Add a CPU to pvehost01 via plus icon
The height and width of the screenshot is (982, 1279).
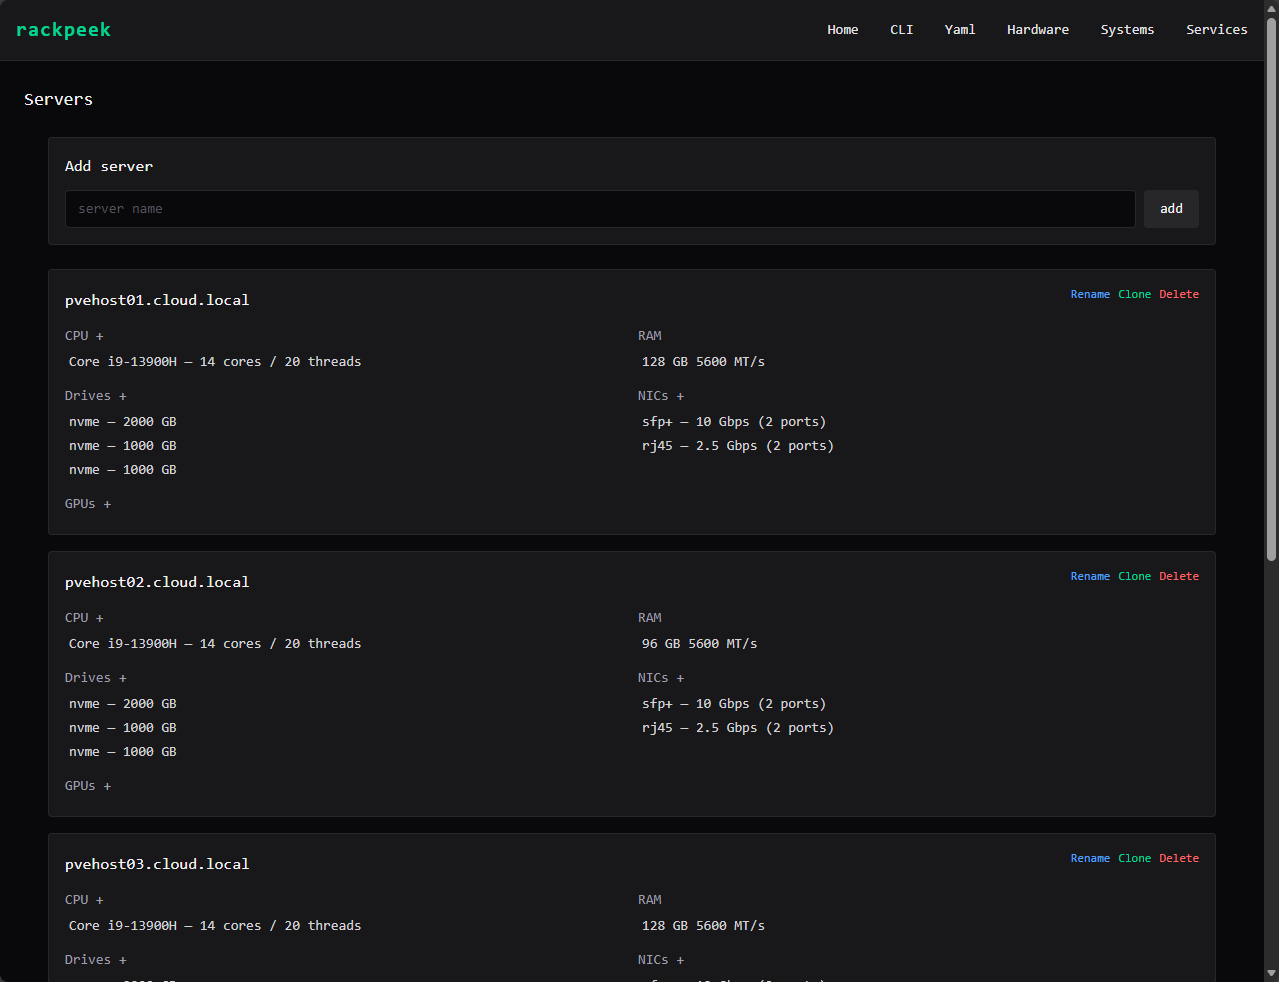99,336
